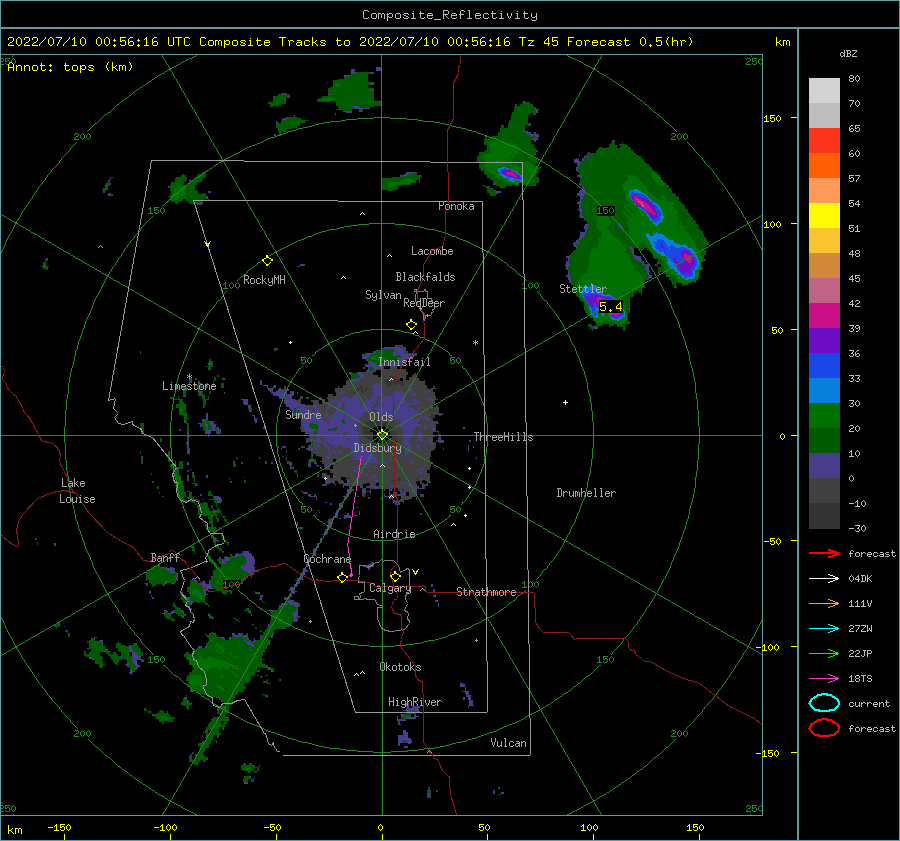Click the yellow diamond marker near RockyMH
This screenshot has width=900, height=841.
[x=267, y=261]
